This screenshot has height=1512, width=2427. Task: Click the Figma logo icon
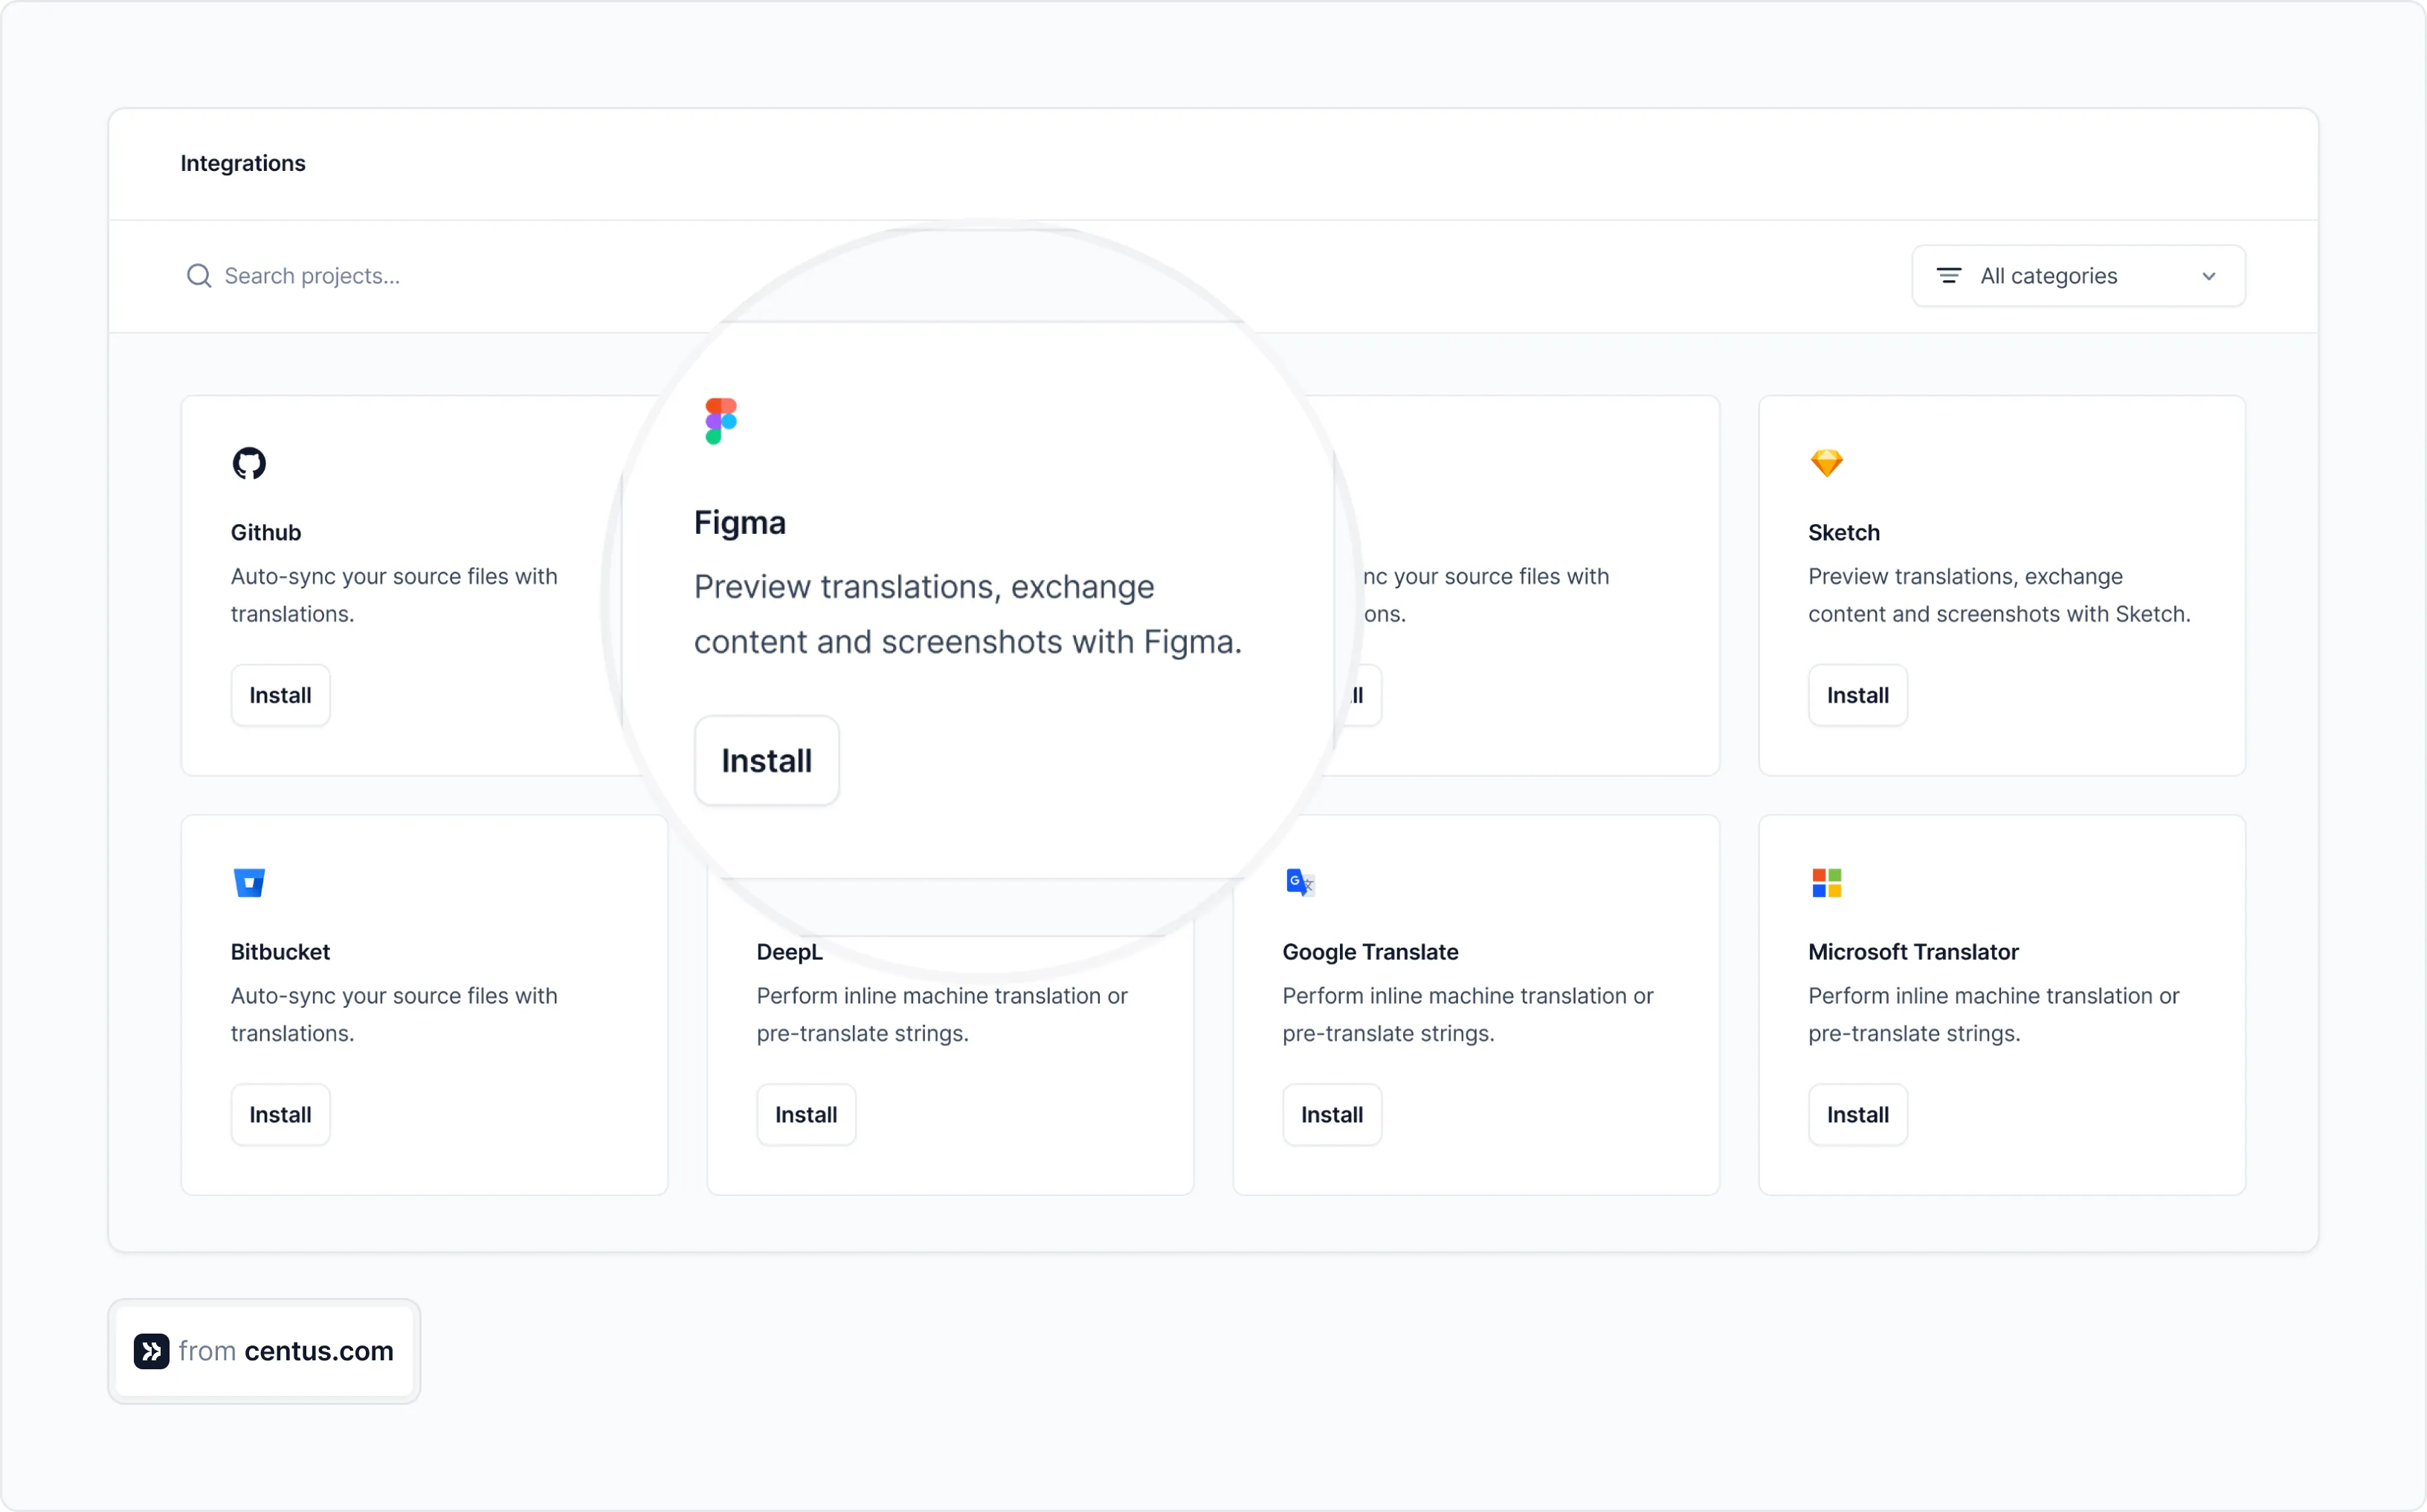721,420
